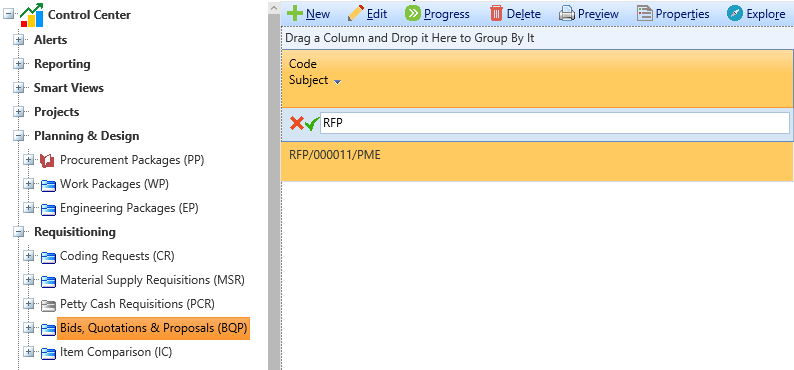Viewport: 794px width, 370px height.
Task: Collapse the Requisitioning node
Action: click(19, 232)
